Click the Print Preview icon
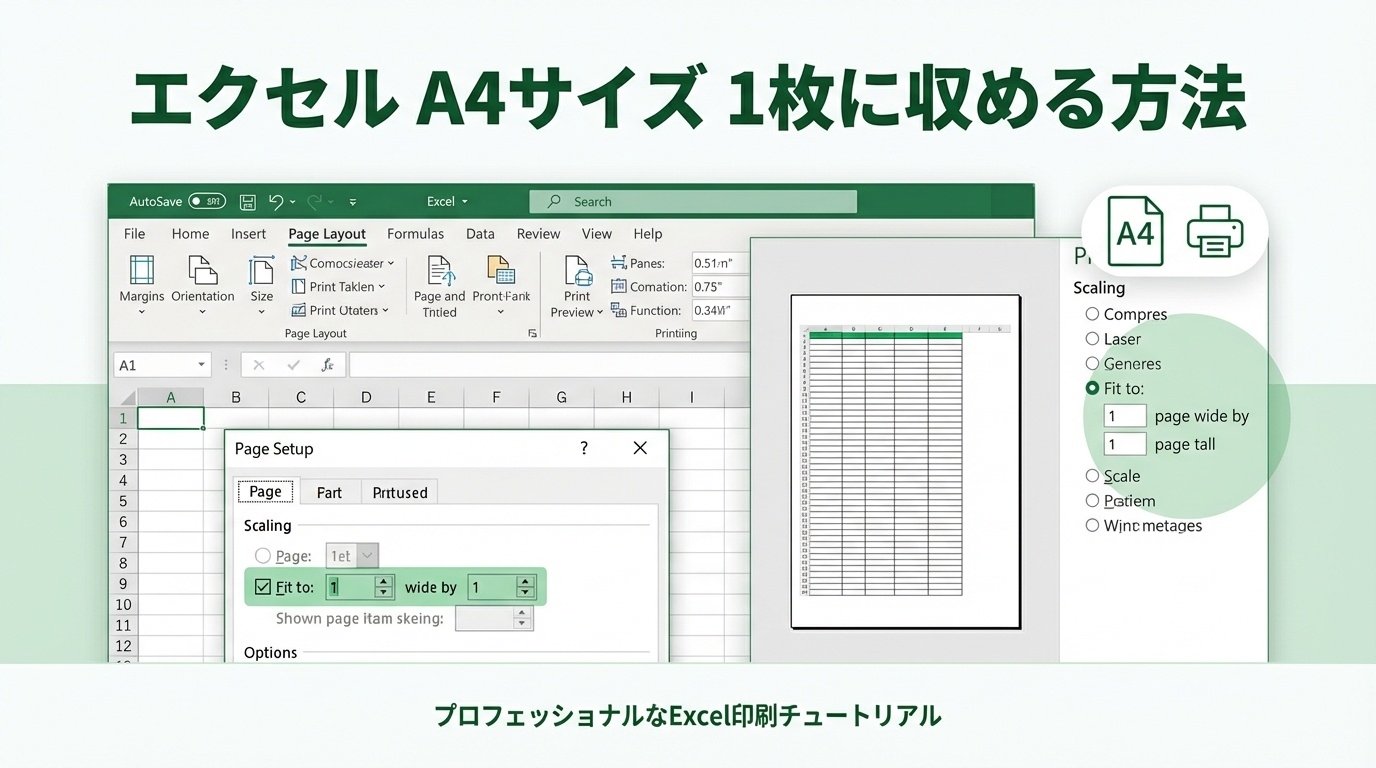 578,271
